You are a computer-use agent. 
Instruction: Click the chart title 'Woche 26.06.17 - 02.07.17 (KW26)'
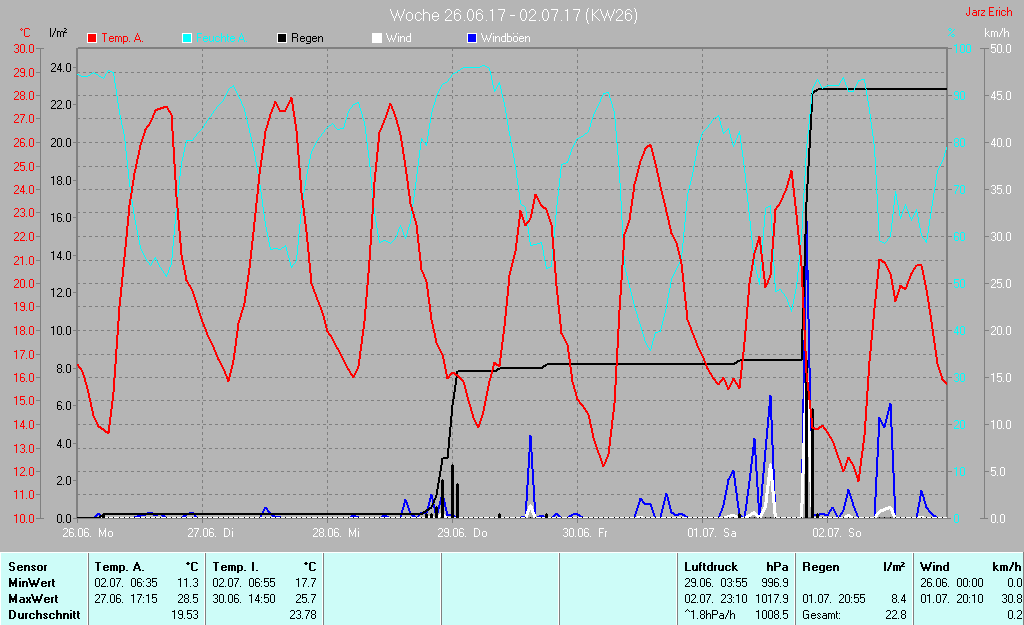[x=513, y=15]
